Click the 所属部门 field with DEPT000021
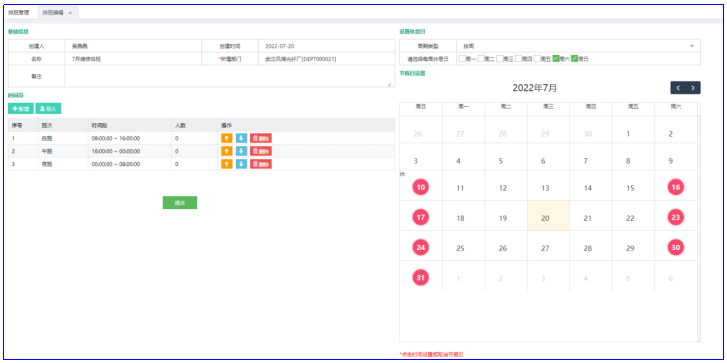 326,59
